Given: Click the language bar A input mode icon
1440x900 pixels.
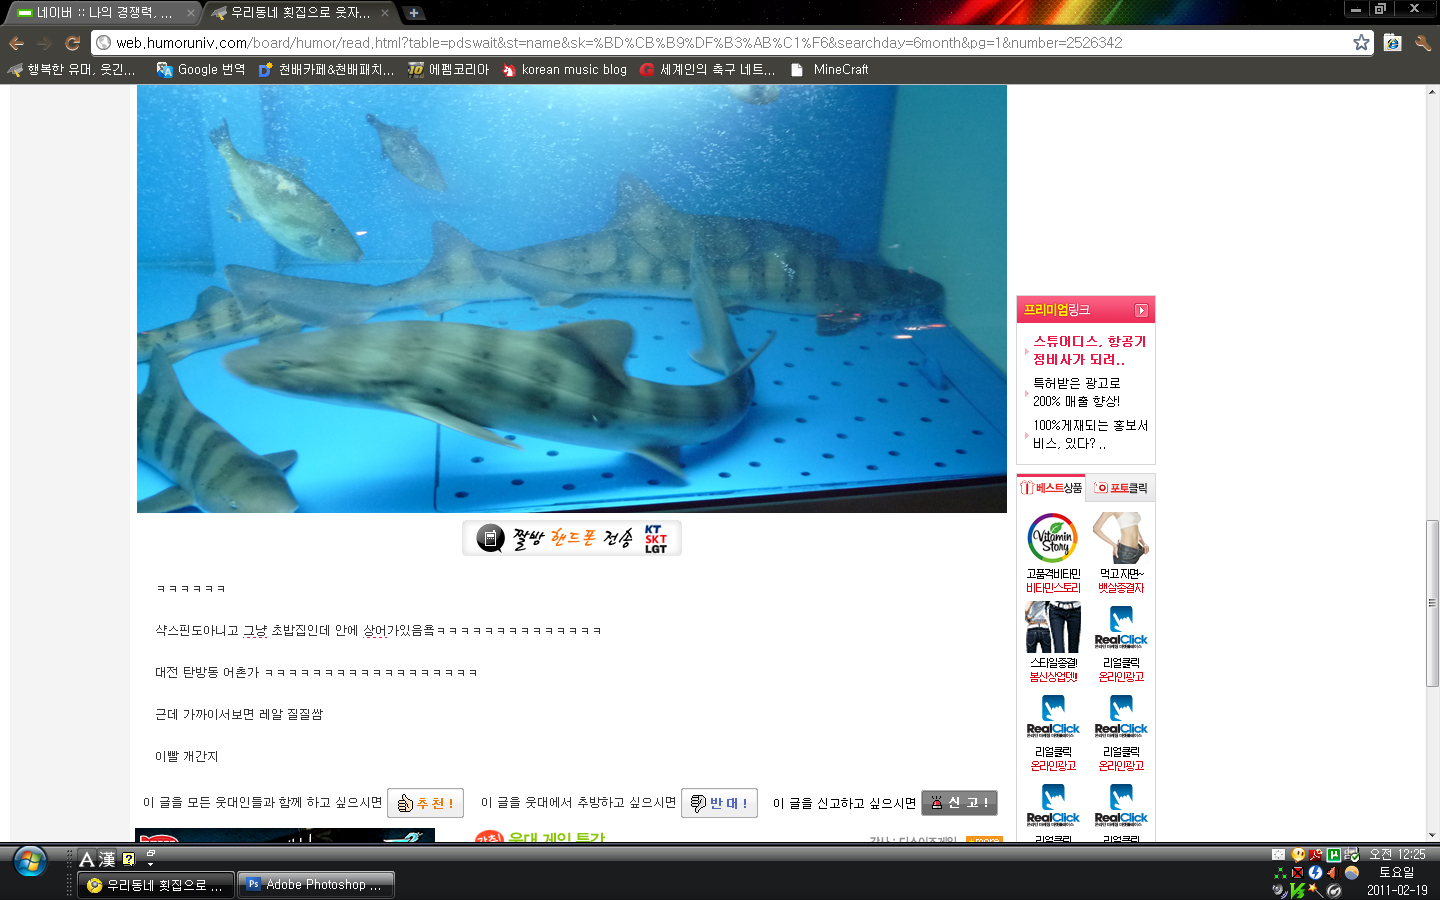Looking at the screenshot, I should point(87,859).
